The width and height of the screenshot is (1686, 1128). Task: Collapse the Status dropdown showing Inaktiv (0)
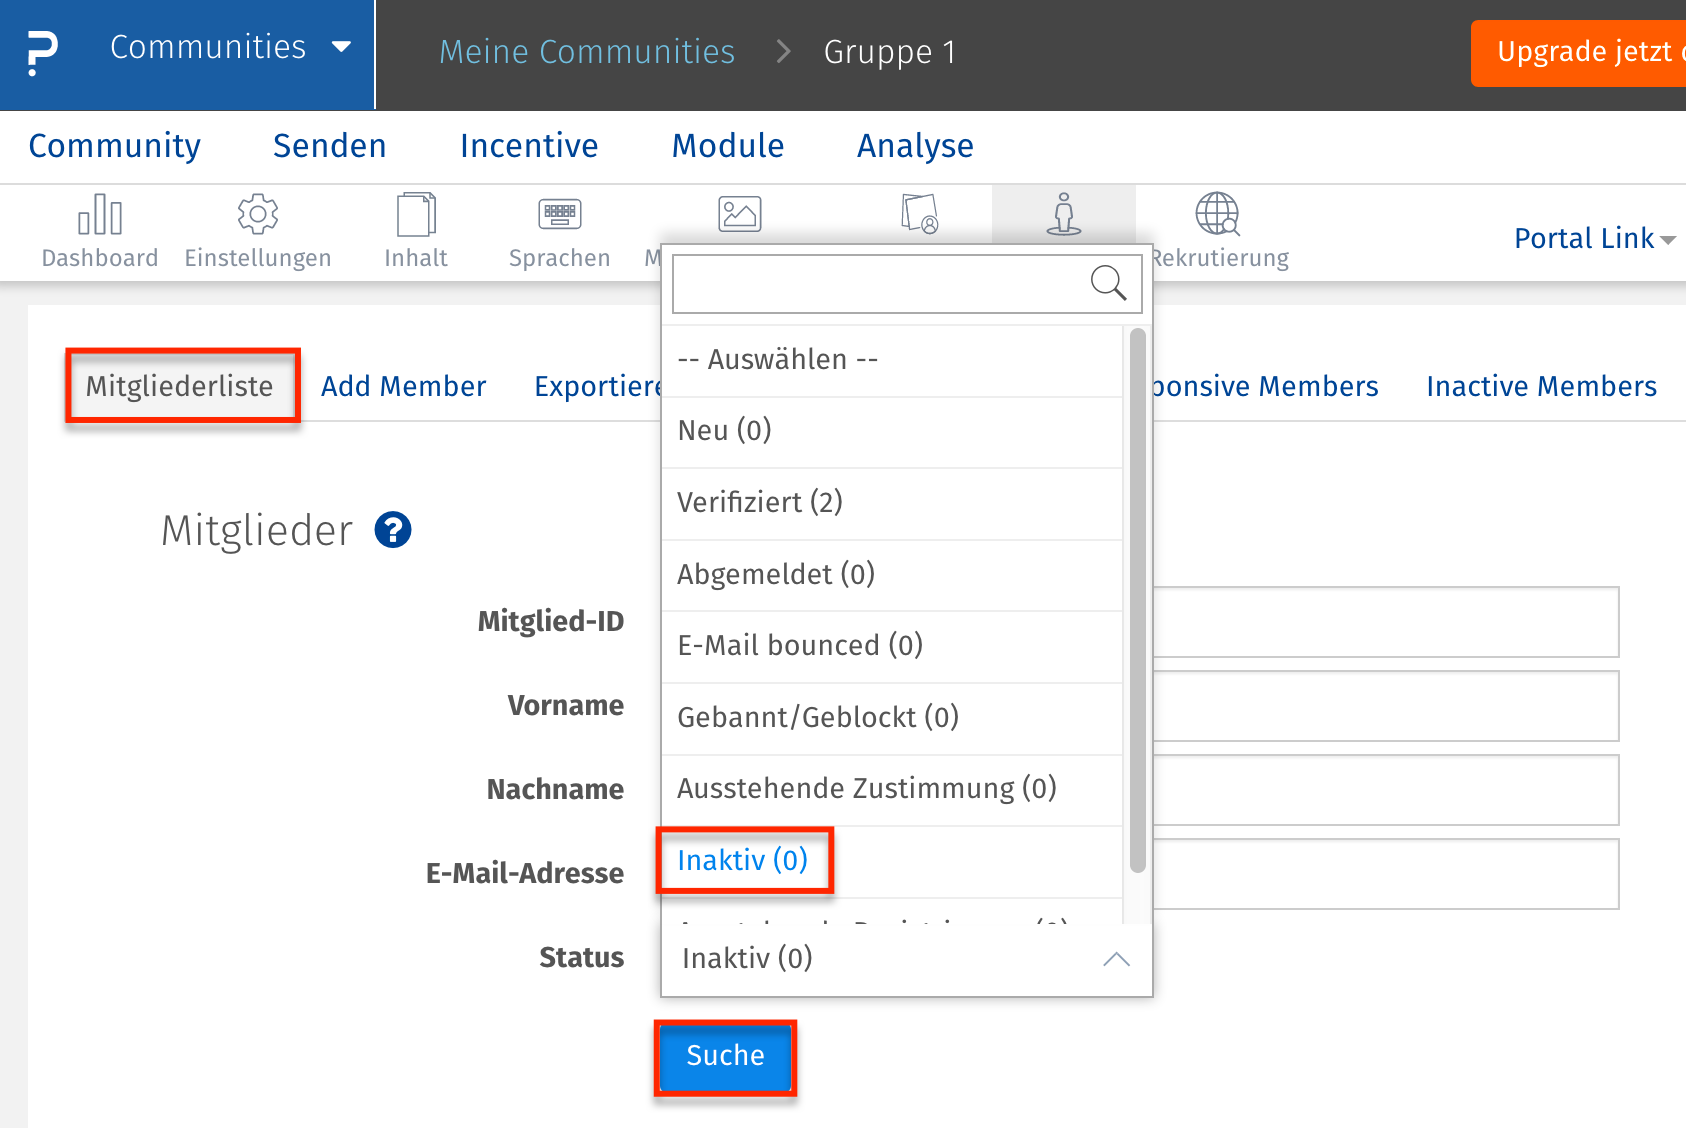tap(1116, 959)
